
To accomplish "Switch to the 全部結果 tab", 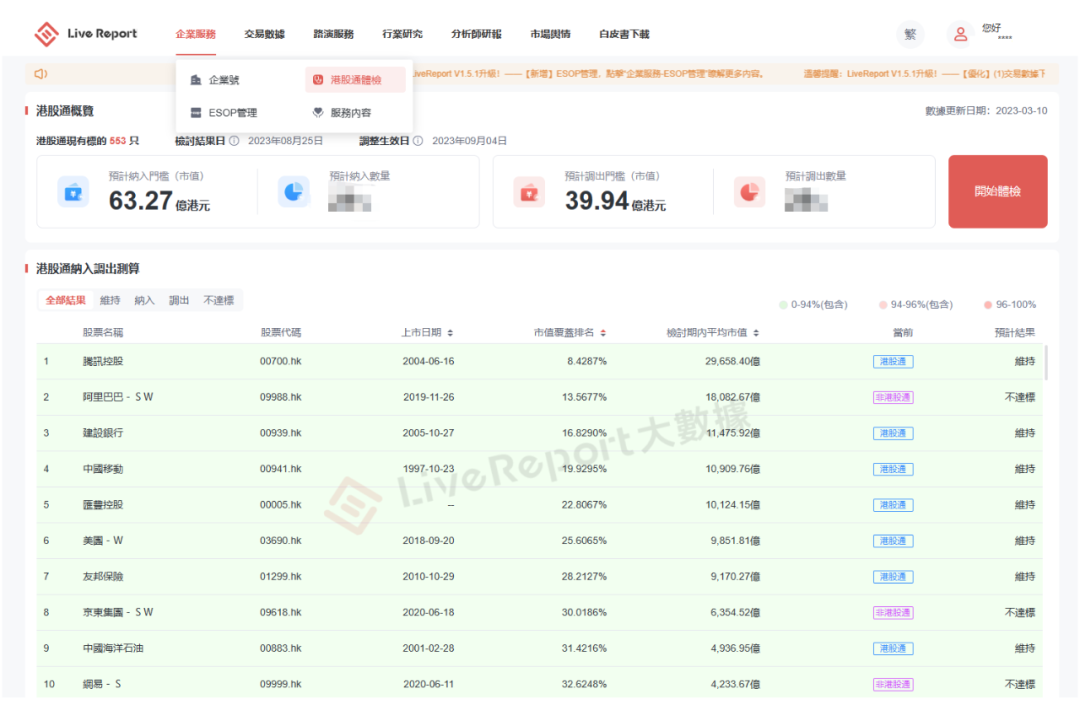I will (x=65, y=300).
